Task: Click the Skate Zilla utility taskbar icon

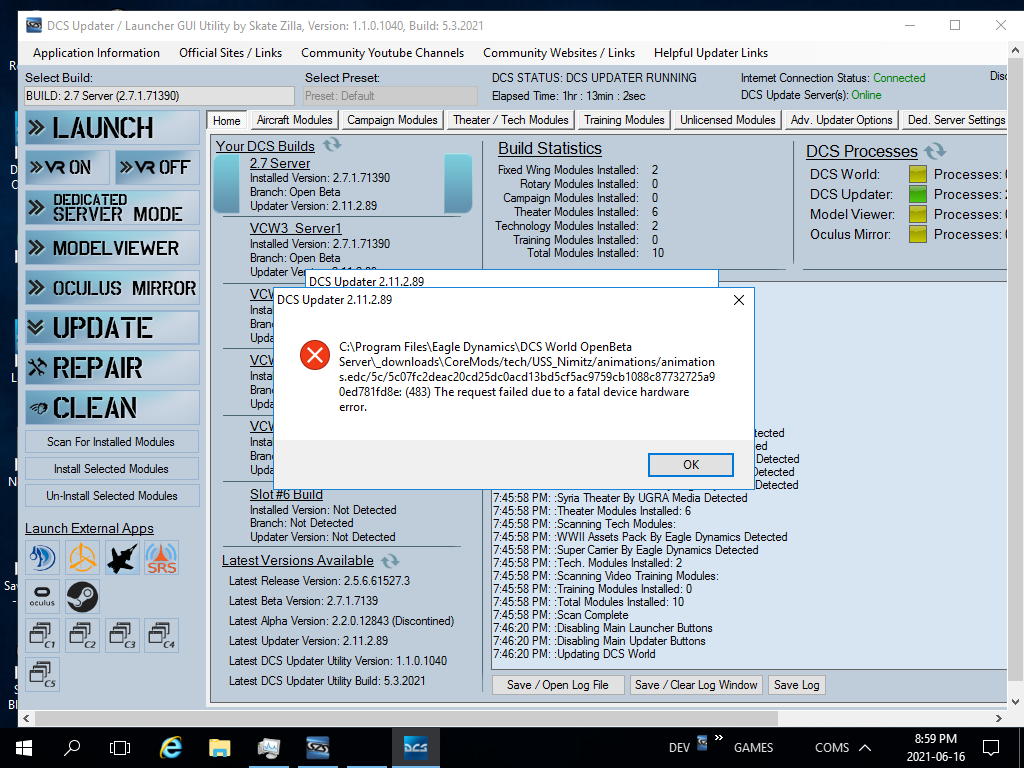Action: [x=318, y=748]
